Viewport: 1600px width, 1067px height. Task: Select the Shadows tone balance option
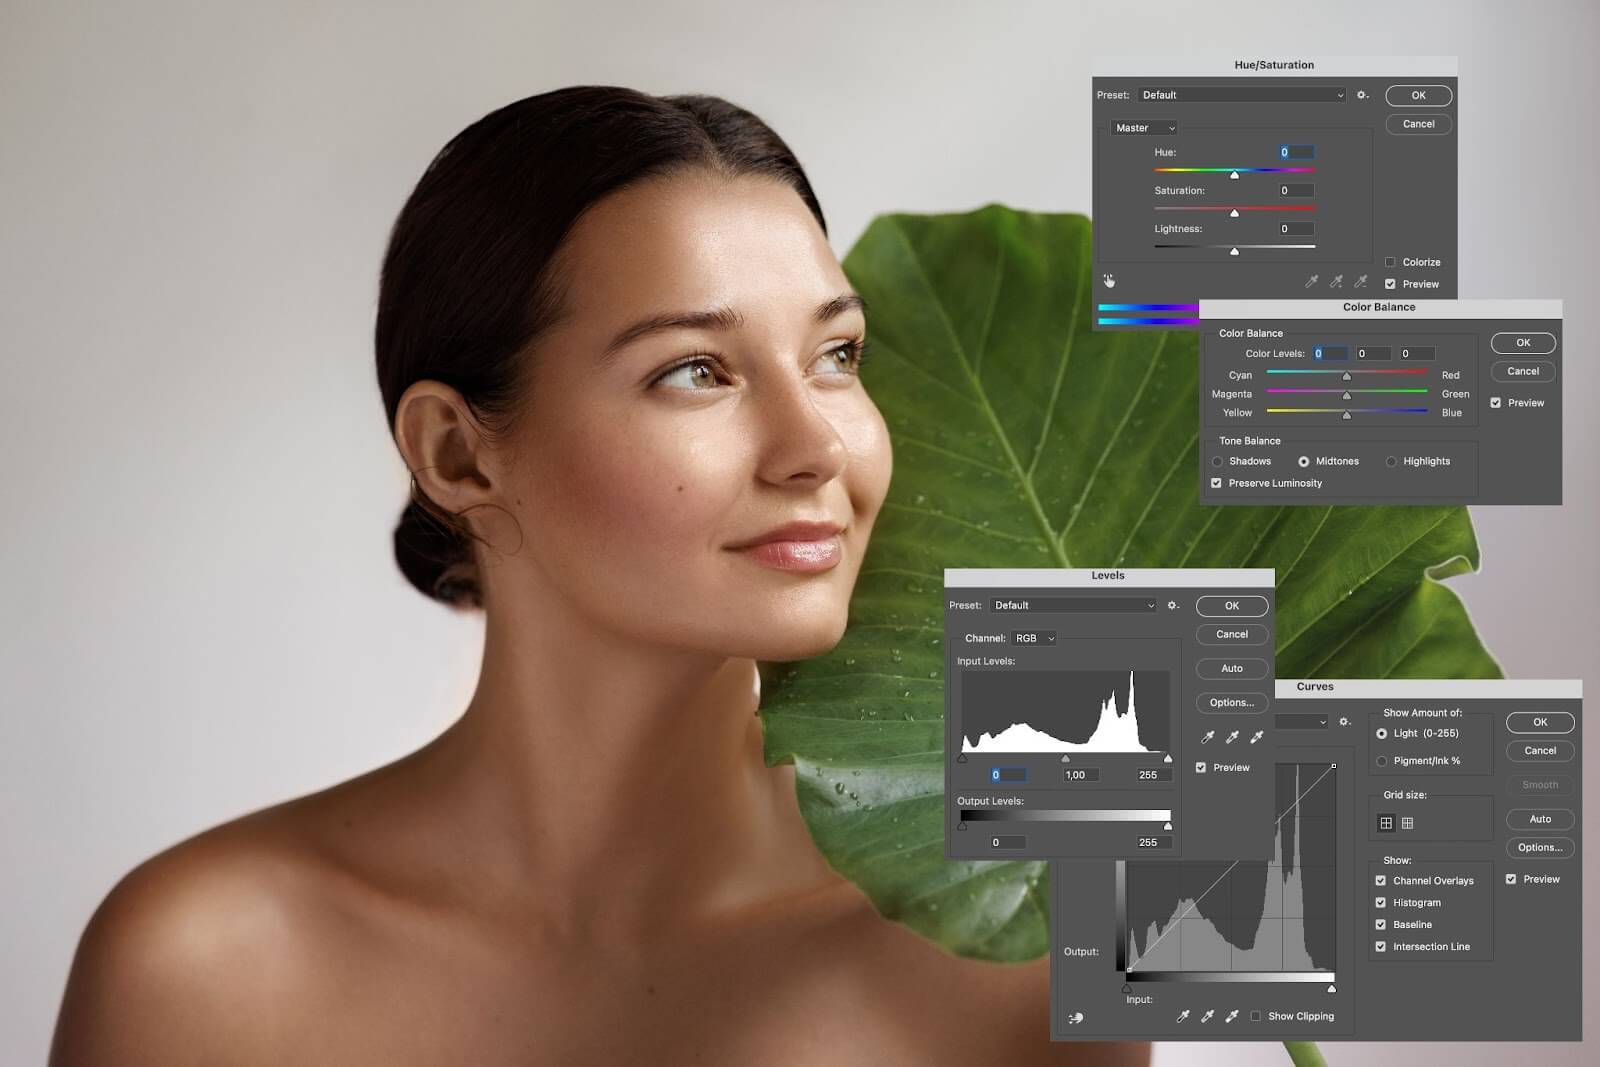pos(1217,461)
